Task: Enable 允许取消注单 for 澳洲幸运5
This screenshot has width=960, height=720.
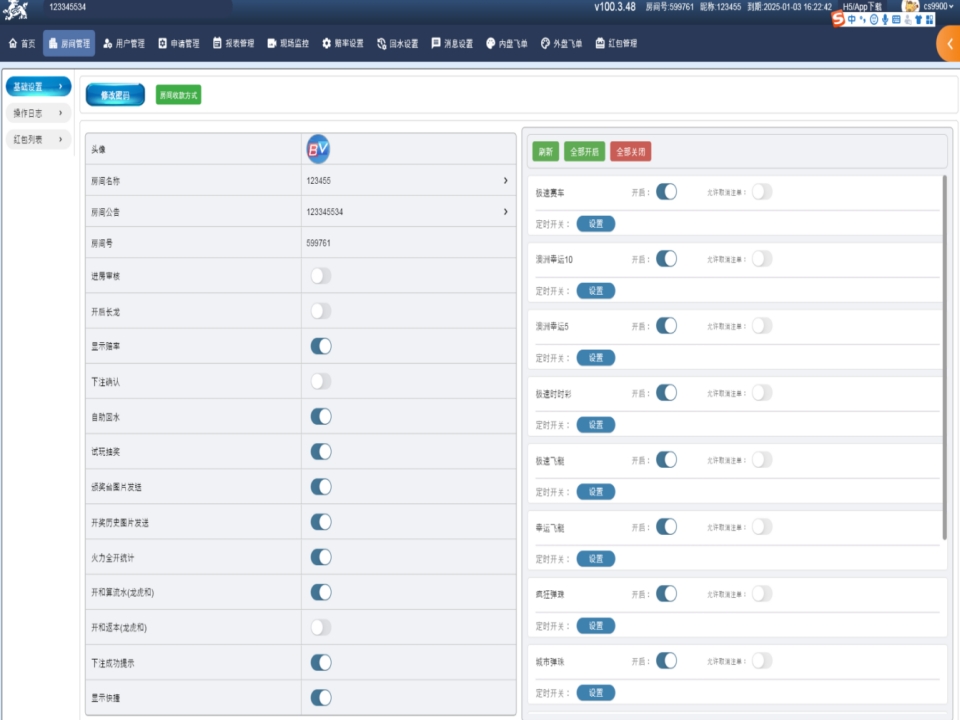Action: [762, 326]
